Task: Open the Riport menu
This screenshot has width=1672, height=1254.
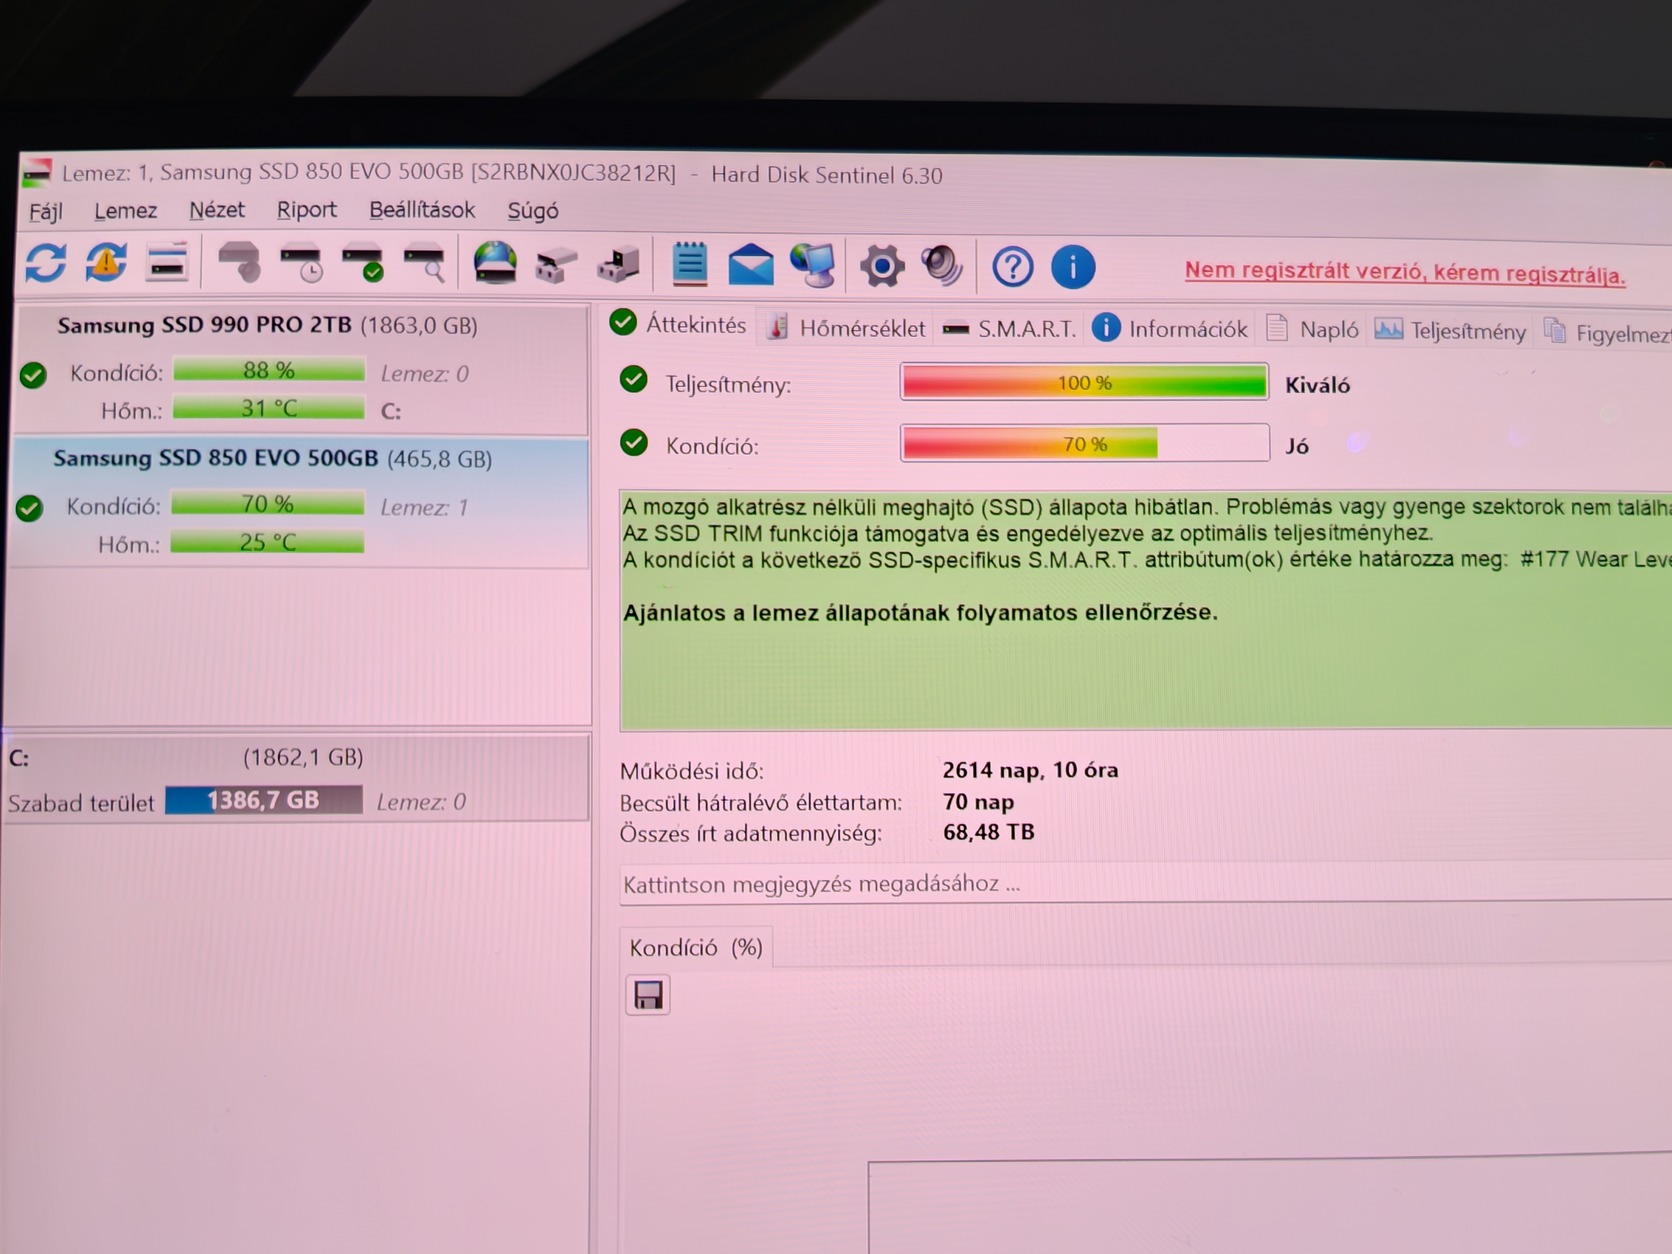Action: (x=307, y=210)
